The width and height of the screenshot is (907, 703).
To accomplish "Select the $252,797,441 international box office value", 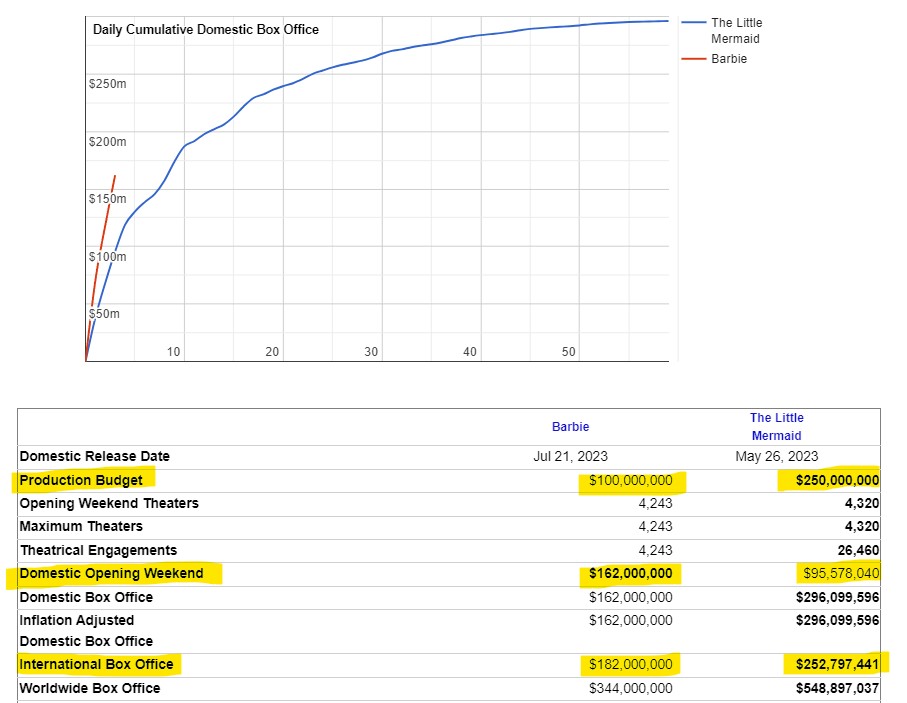I will 837,665.
